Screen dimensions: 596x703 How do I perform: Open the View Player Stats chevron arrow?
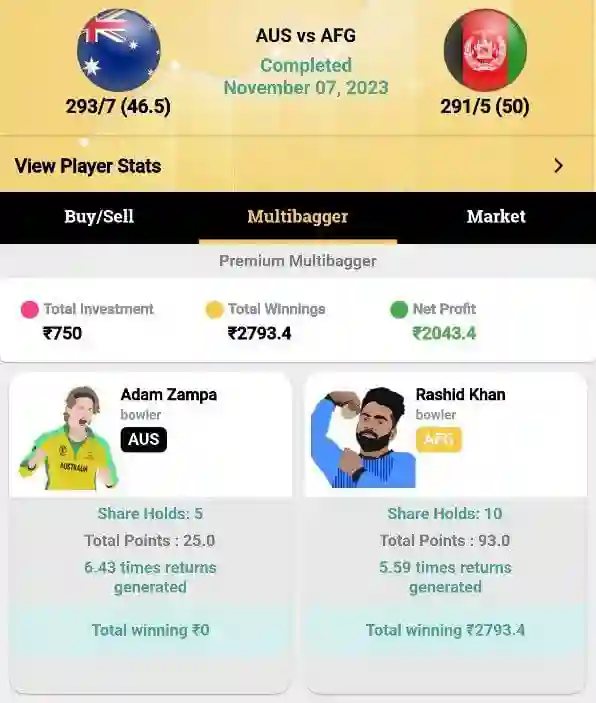[558, 166]
